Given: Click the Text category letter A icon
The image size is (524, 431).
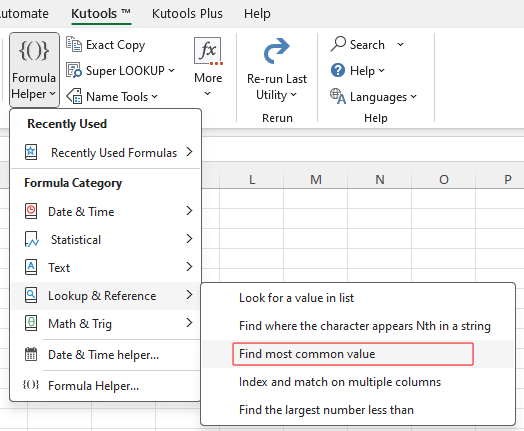Looking at the screenshot, I should point(31,267).
